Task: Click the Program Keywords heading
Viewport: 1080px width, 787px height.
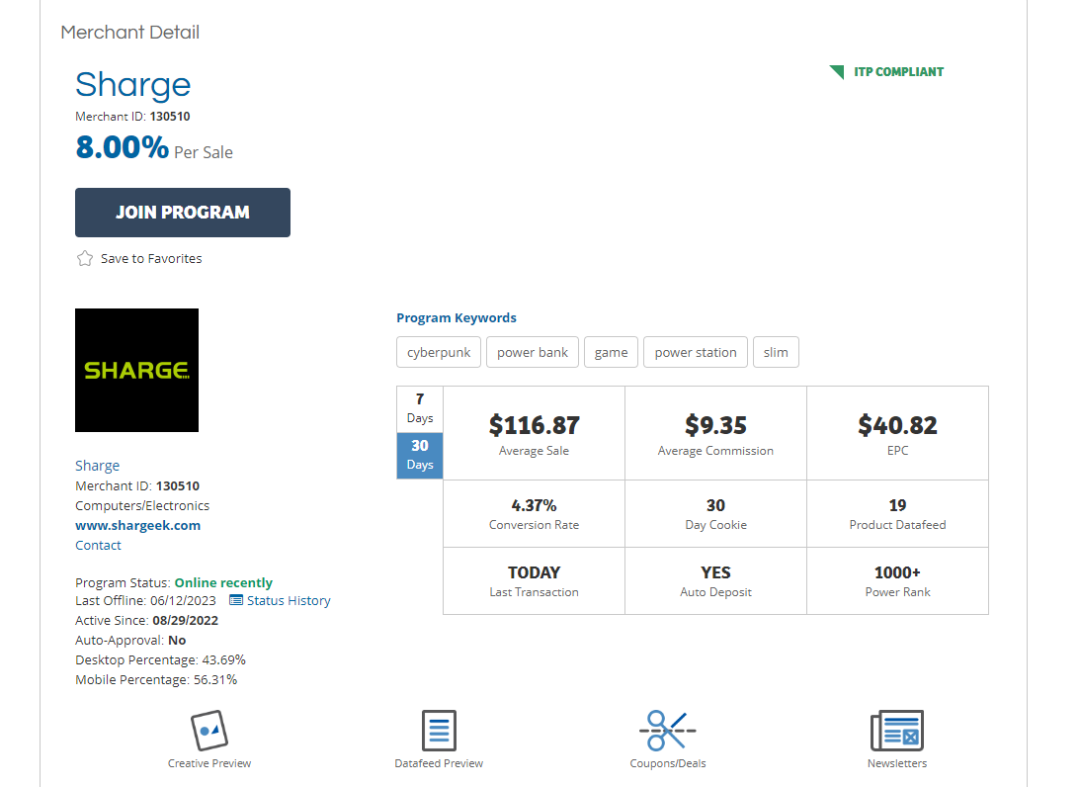Action: click(456, 318)
